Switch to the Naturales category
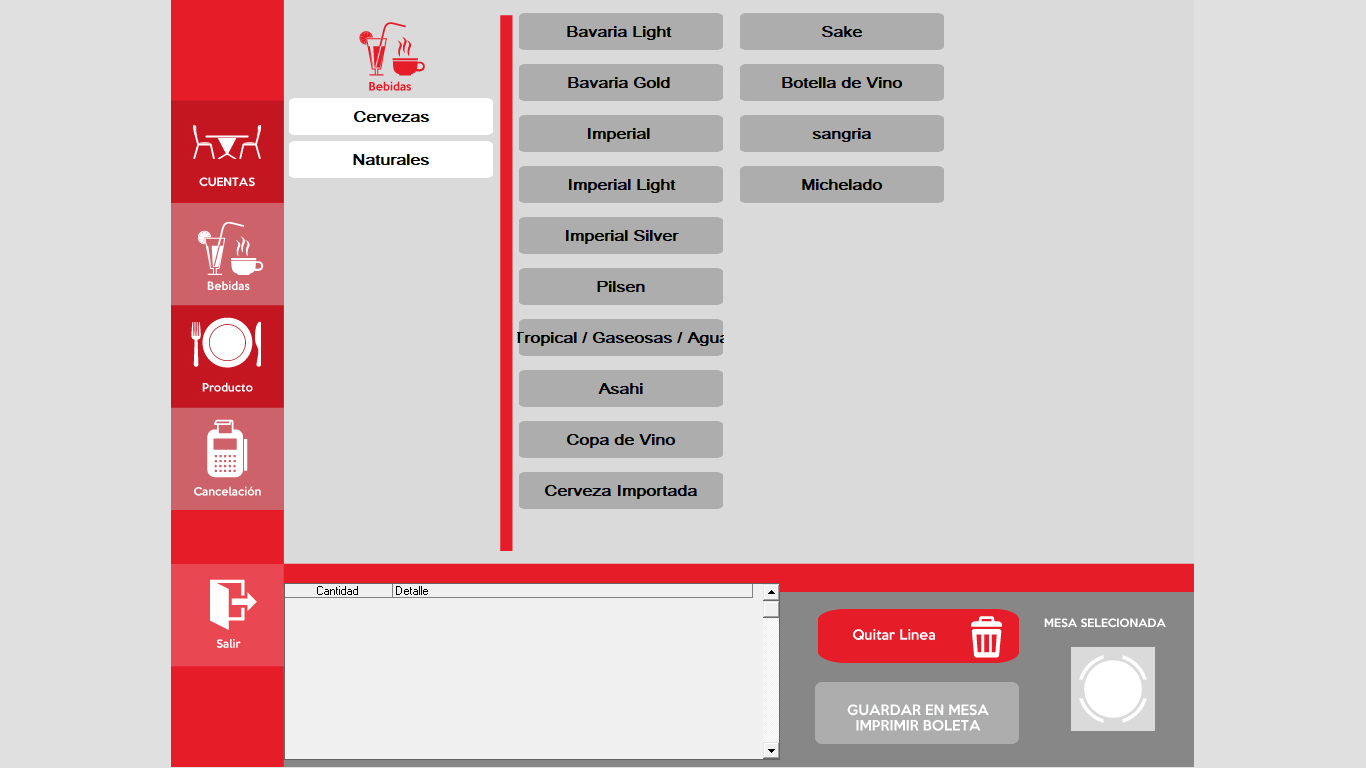This screenshot has width=1366, height=768. click(391, 160)
